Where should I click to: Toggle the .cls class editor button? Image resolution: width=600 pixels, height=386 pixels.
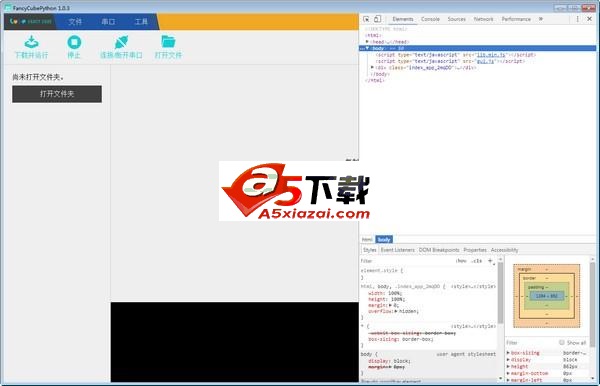(476, 261)
